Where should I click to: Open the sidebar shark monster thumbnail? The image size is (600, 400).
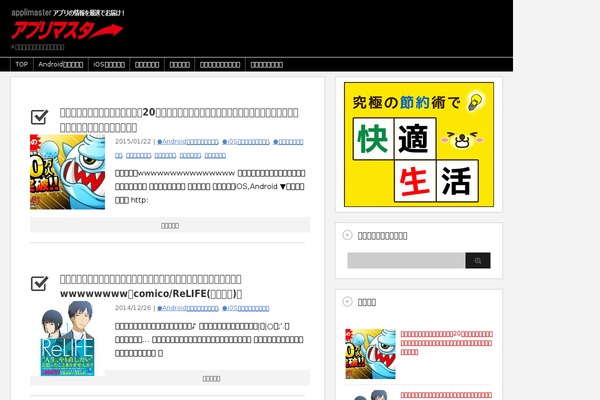[x=370, y=354]
